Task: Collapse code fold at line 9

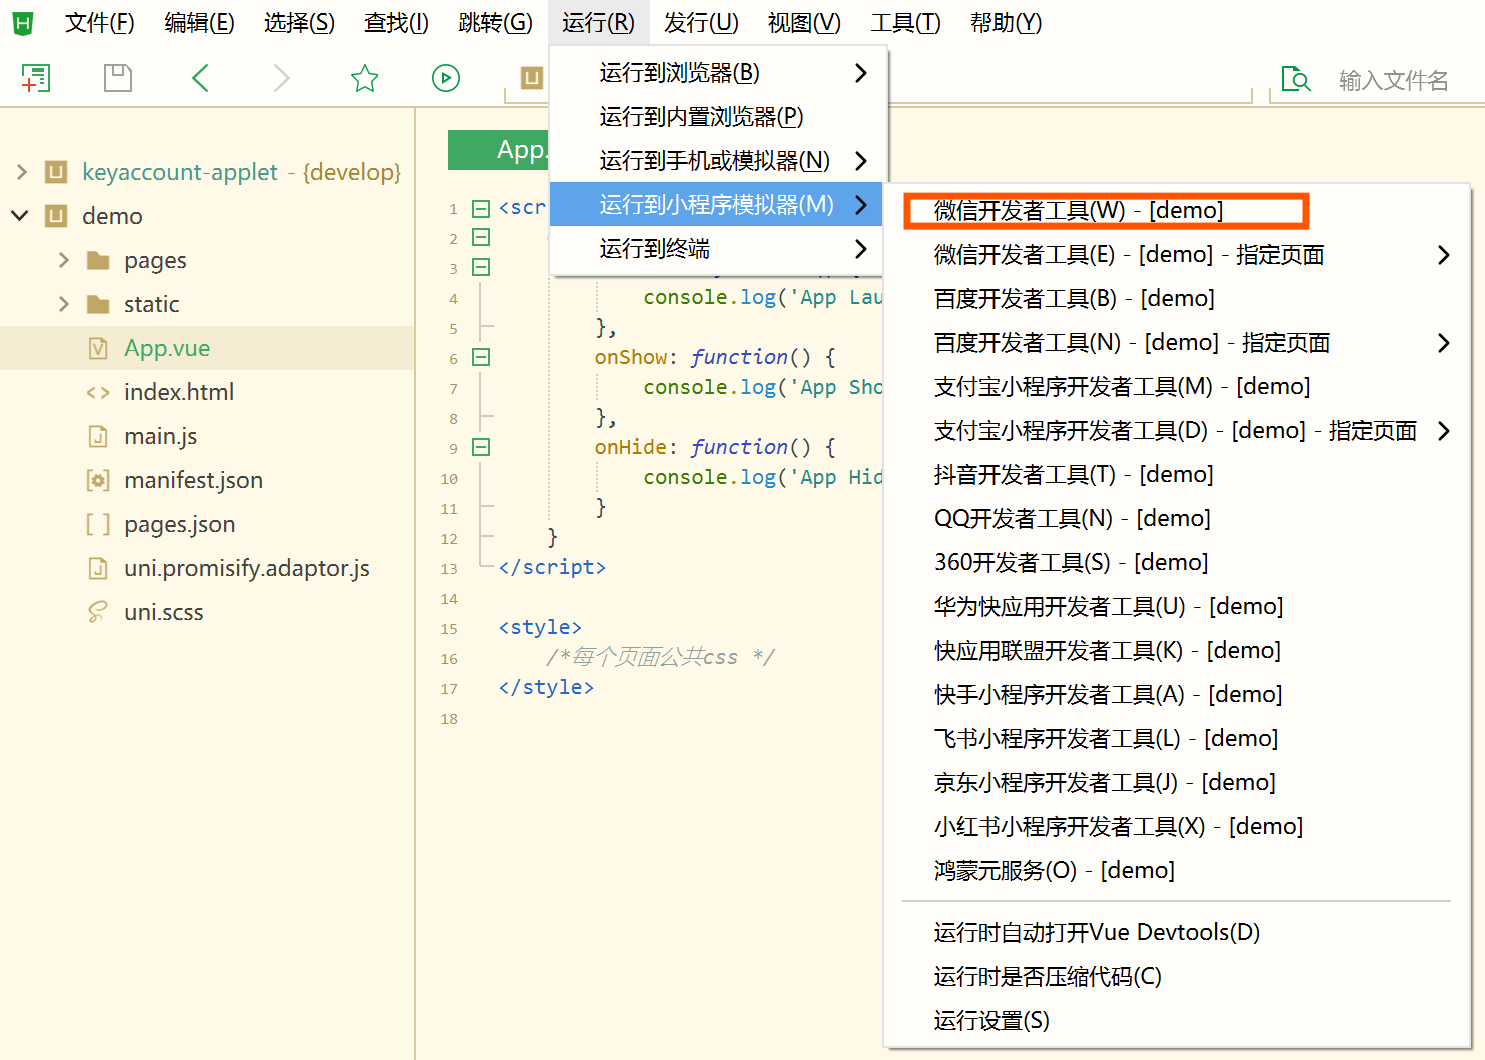Action: (481, 447)
